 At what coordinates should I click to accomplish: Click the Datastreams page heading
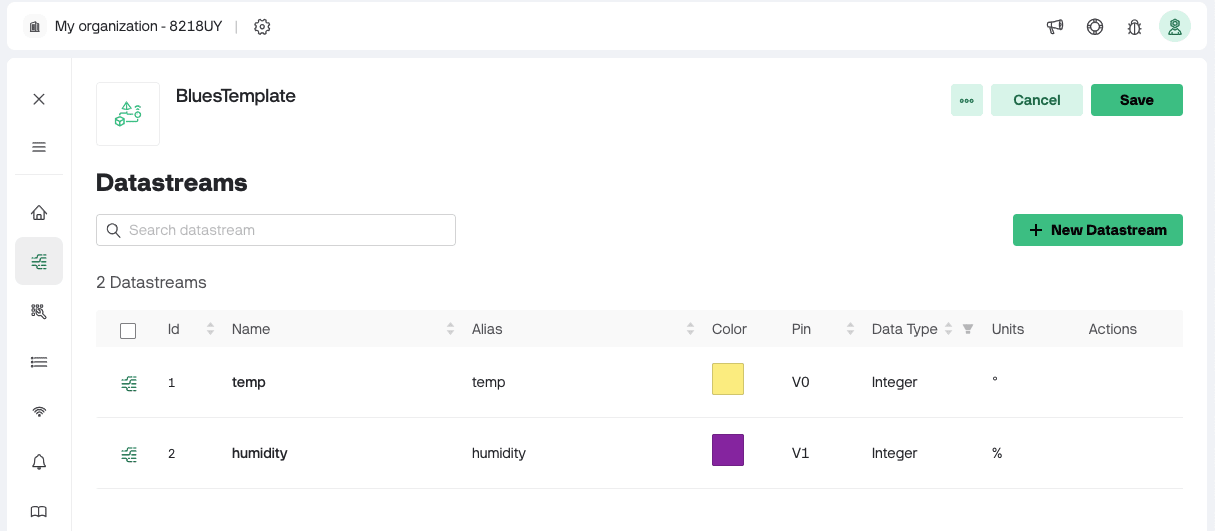[172, 183]
